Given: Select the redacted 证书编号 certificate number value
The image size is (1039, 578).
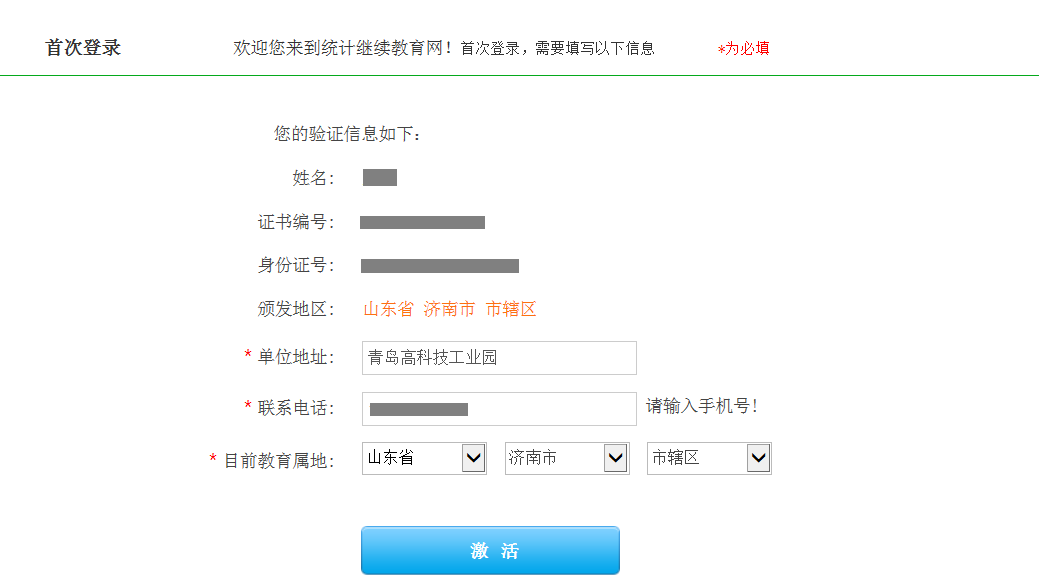Looking at the screenshot, I should [x=422, y=223].
